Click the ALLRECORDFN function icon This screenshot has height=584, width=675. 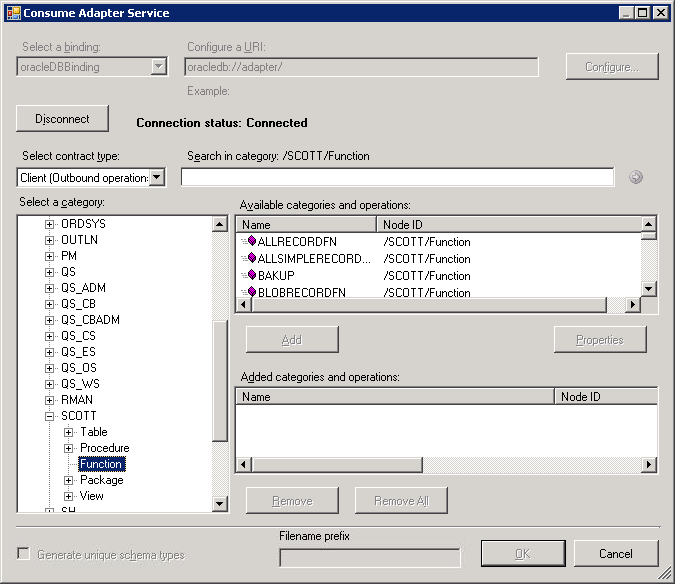pyautogui.click(x=250, y=241)
